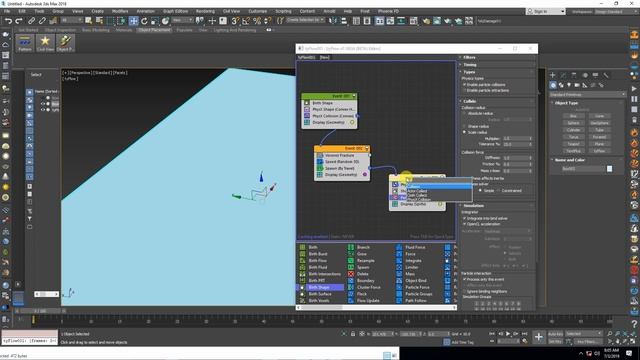The width and height of the screenshot is (640, 360).
Task: Click the Auto Key button
Action: [555, 334]
